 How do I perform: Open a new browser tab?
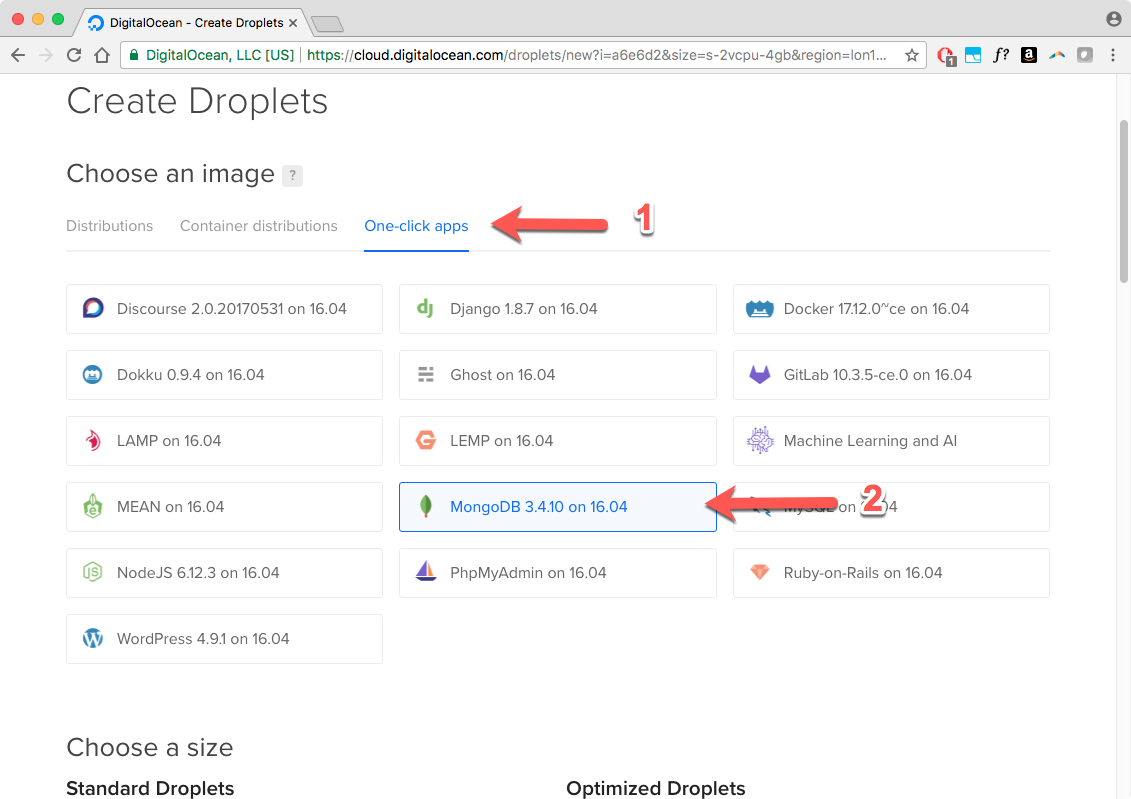(327, 24)
